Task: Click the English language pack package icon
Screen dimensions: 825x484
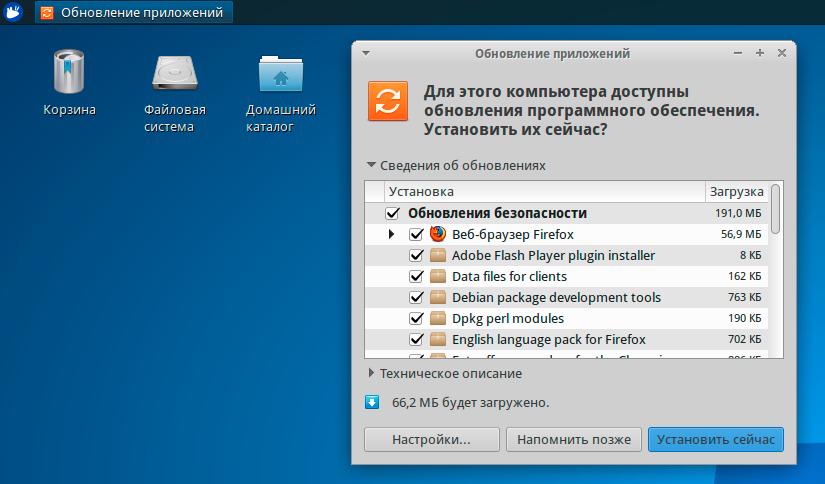Action: (x=438, y=339)
